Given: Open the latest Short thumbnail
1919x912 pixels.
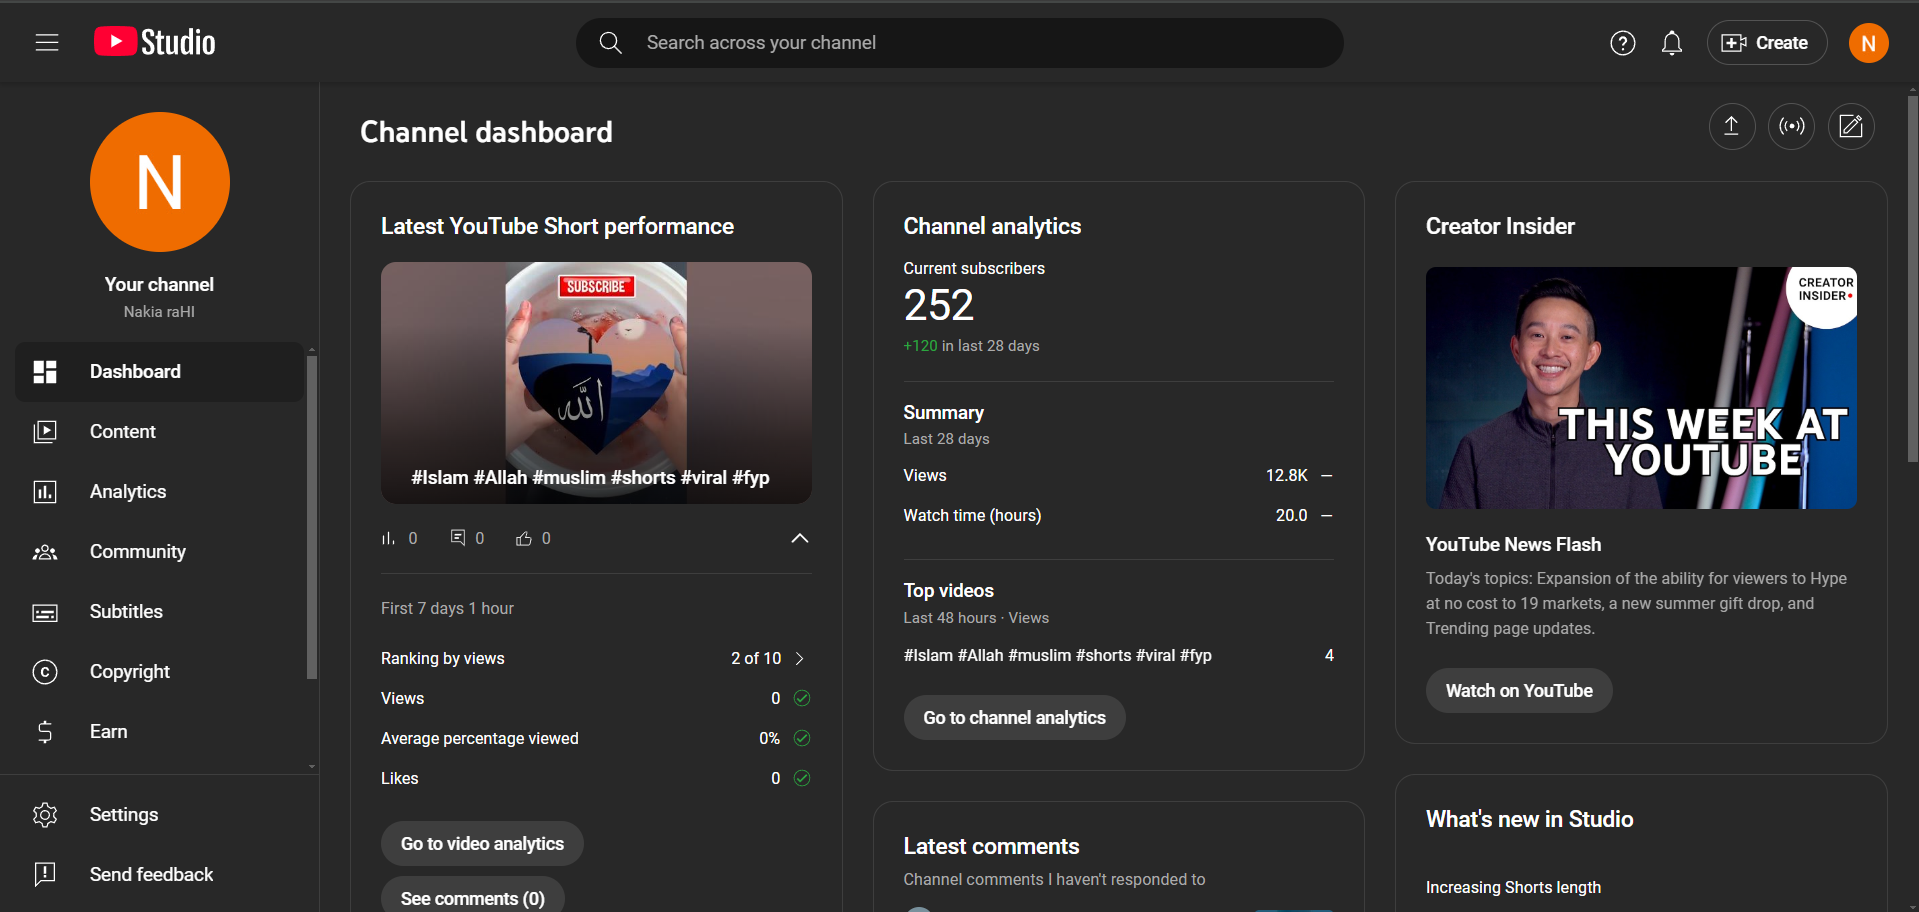Looking at the screenshot, I should click(596, 383).
